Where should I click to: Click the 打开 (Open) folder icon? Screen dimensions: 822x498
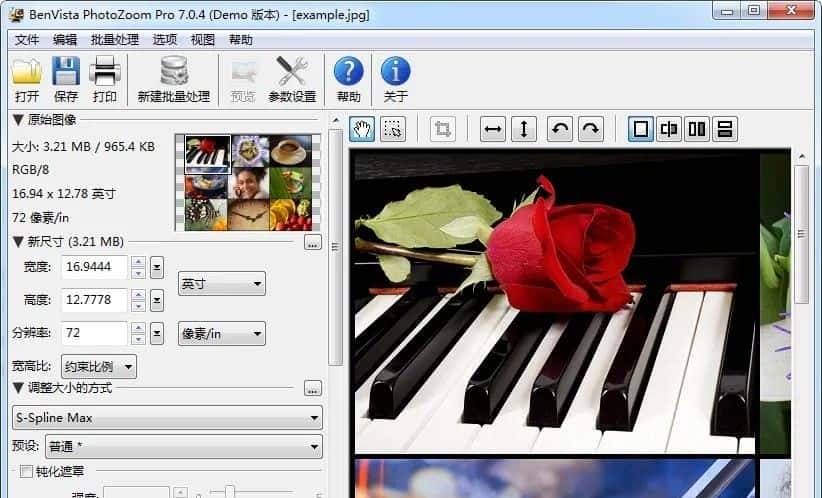[27, 72]
